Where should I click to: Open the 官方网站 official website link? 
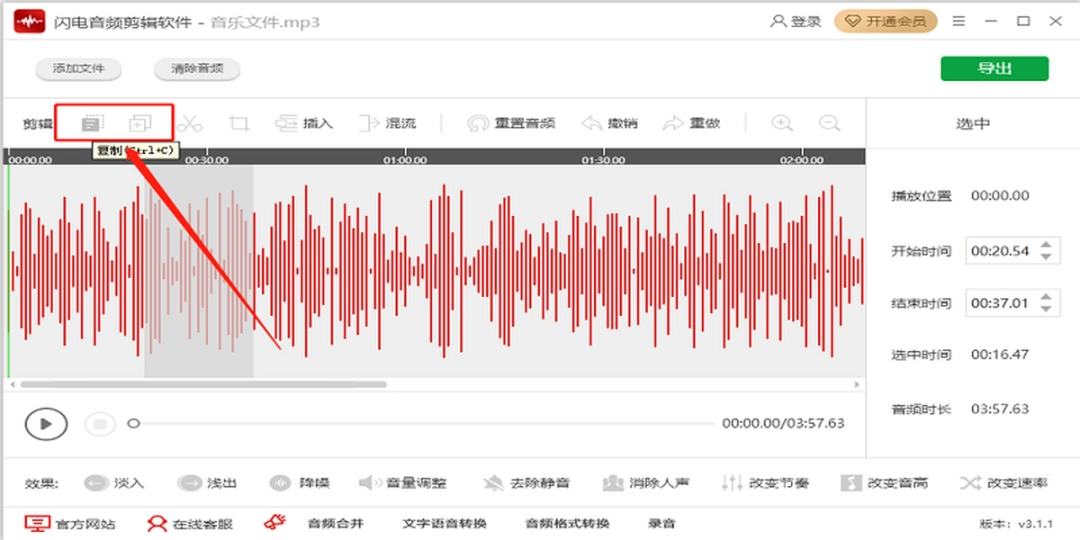click(x=70, y=523)
